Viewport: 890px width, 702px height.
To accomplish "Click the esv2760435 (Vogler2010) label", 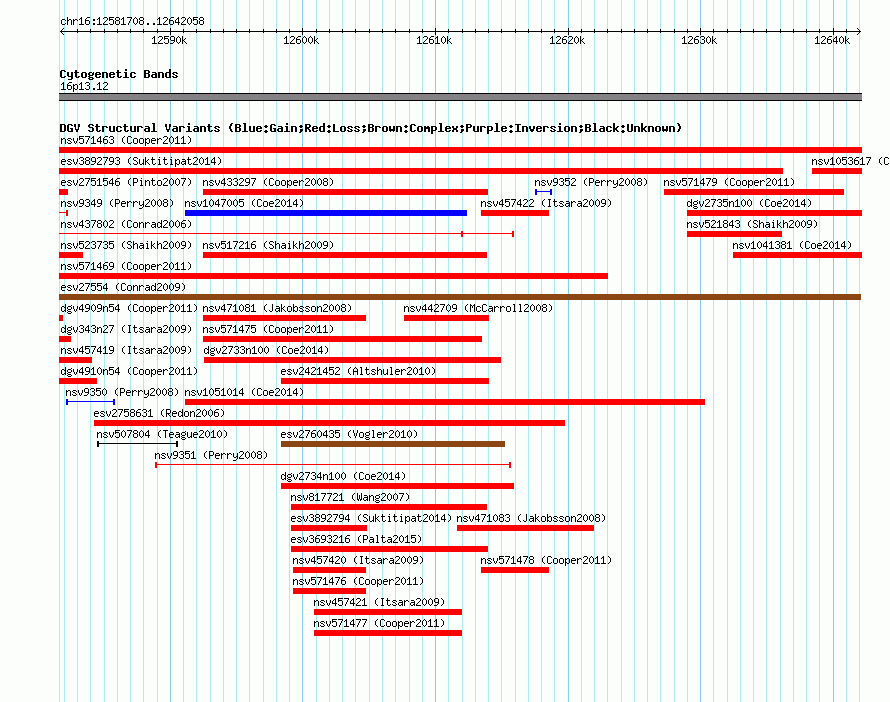I will tap(349, 434).
